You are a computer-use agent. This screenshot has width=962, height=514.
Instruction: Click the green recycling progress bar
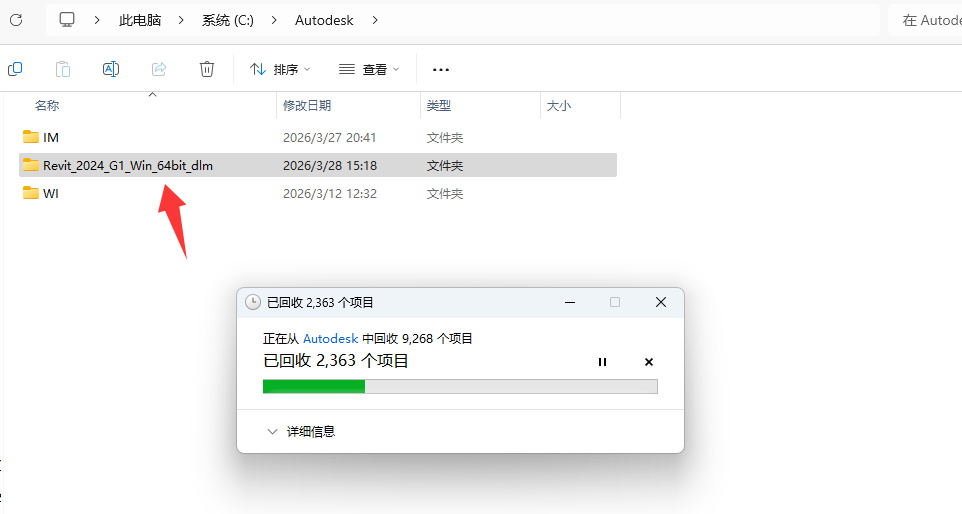(x=460, y=386)
